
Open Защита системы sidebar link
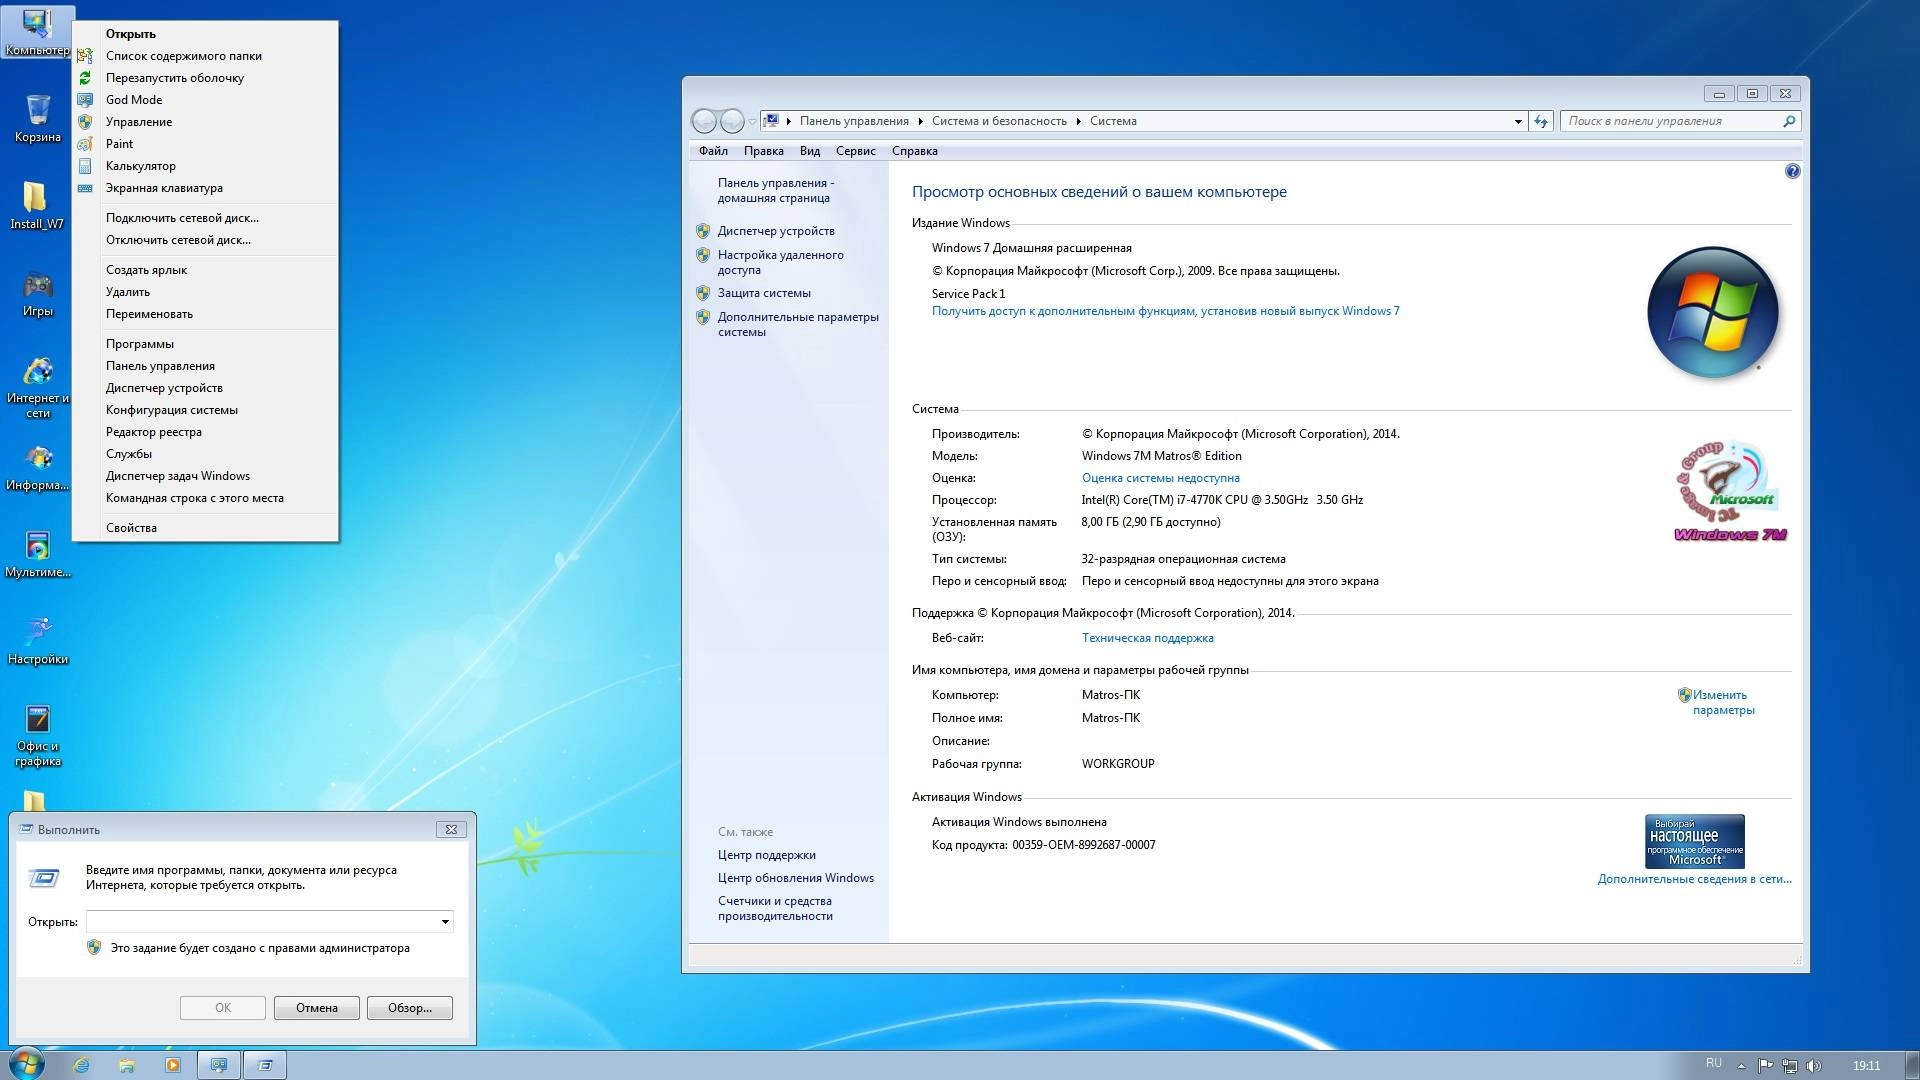764,293
